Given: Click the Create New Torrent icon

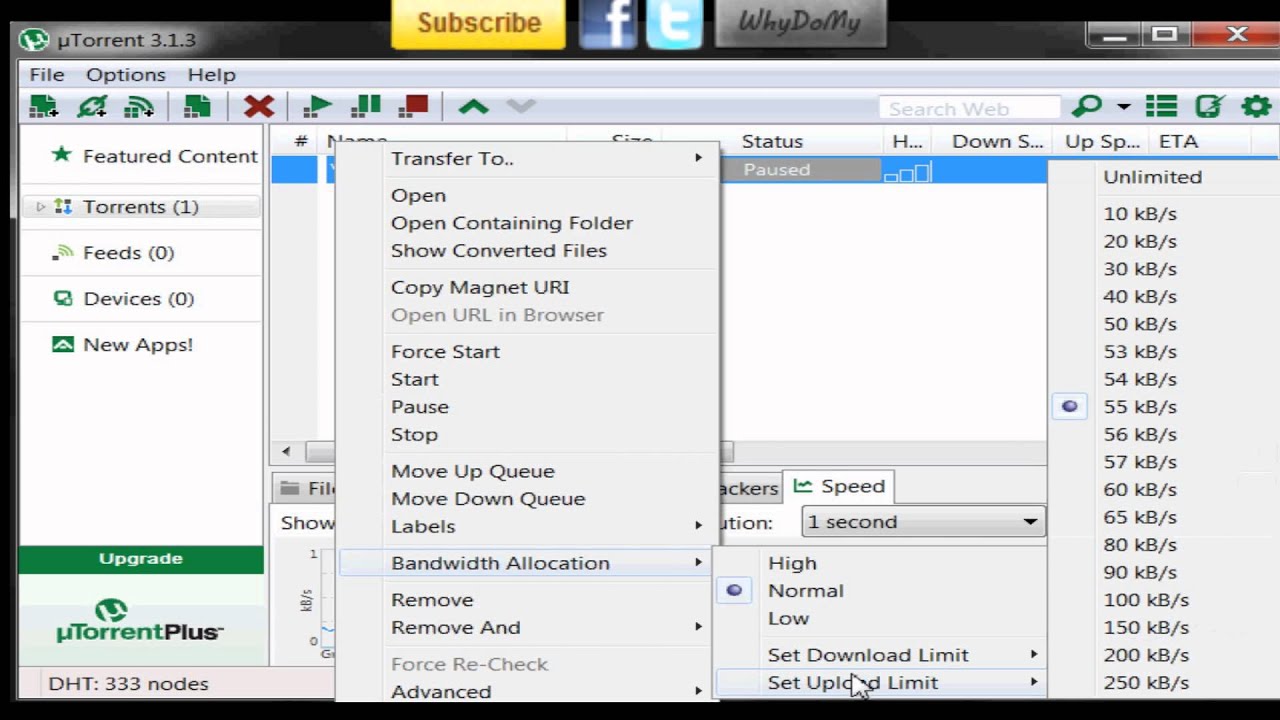Looking at the screenshot, I should point(197,106).
